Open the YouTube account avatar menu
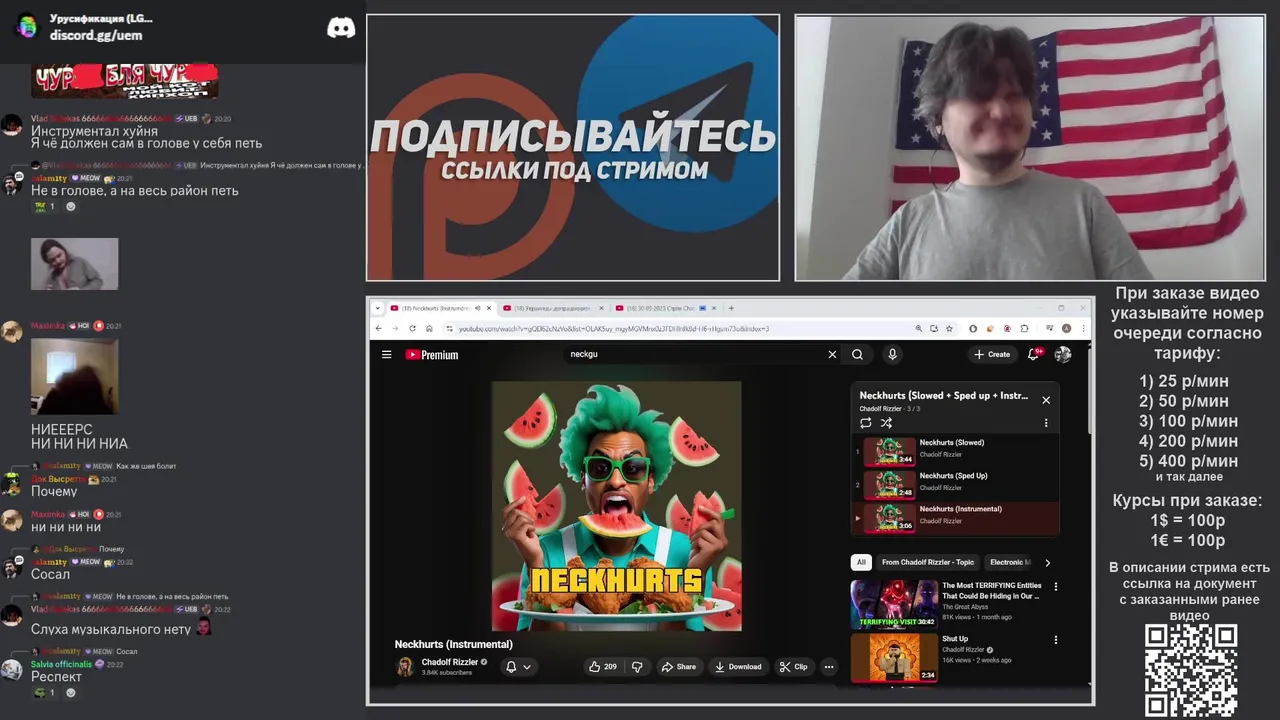 (1063, 354)
